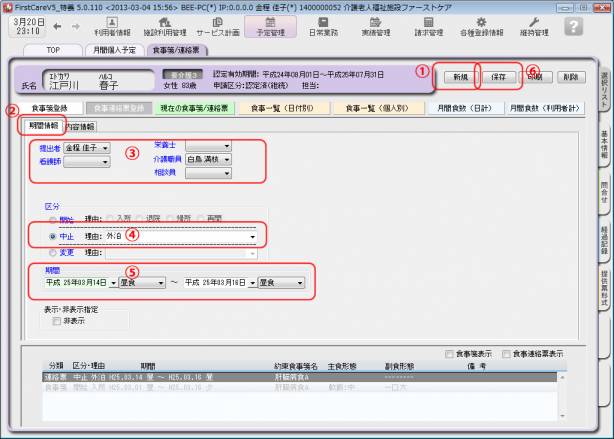The image size is (614, 439).
Task: Open the 日常業務 module
Action: tap(323, 27)
